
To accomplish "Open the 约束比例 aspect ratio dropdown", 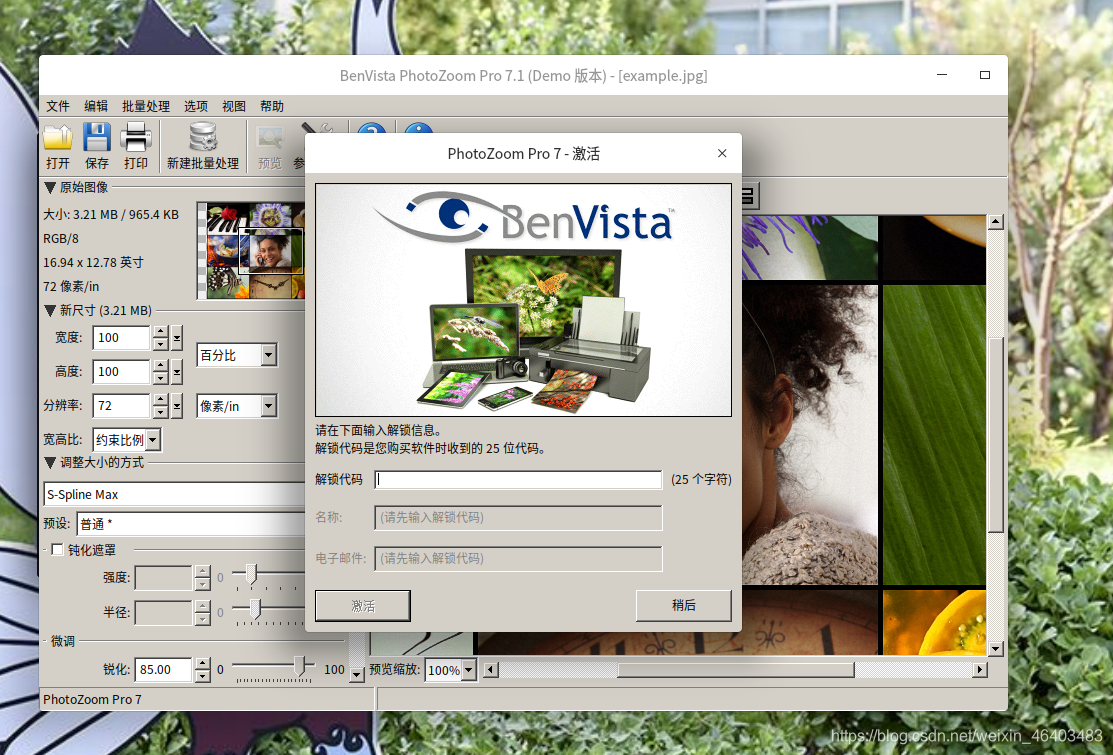I will (x=153, y=440).
